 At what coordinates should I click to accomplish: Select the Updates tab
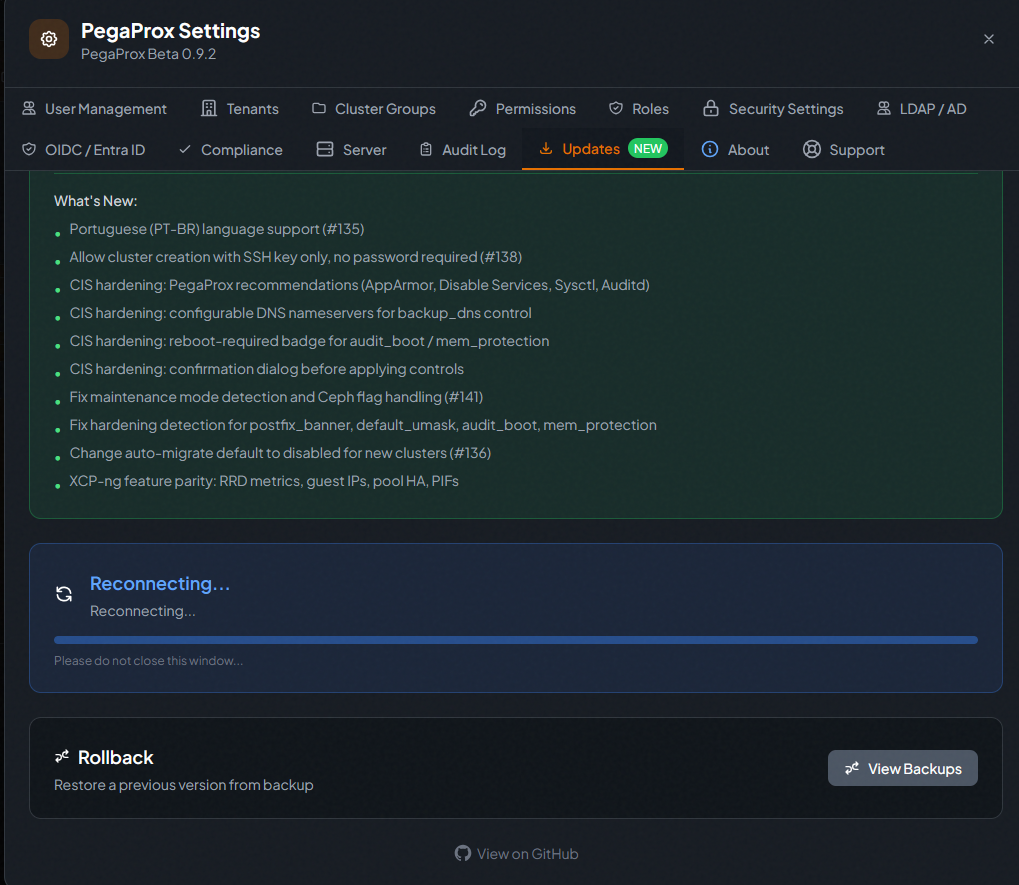(x=603, y=149)
